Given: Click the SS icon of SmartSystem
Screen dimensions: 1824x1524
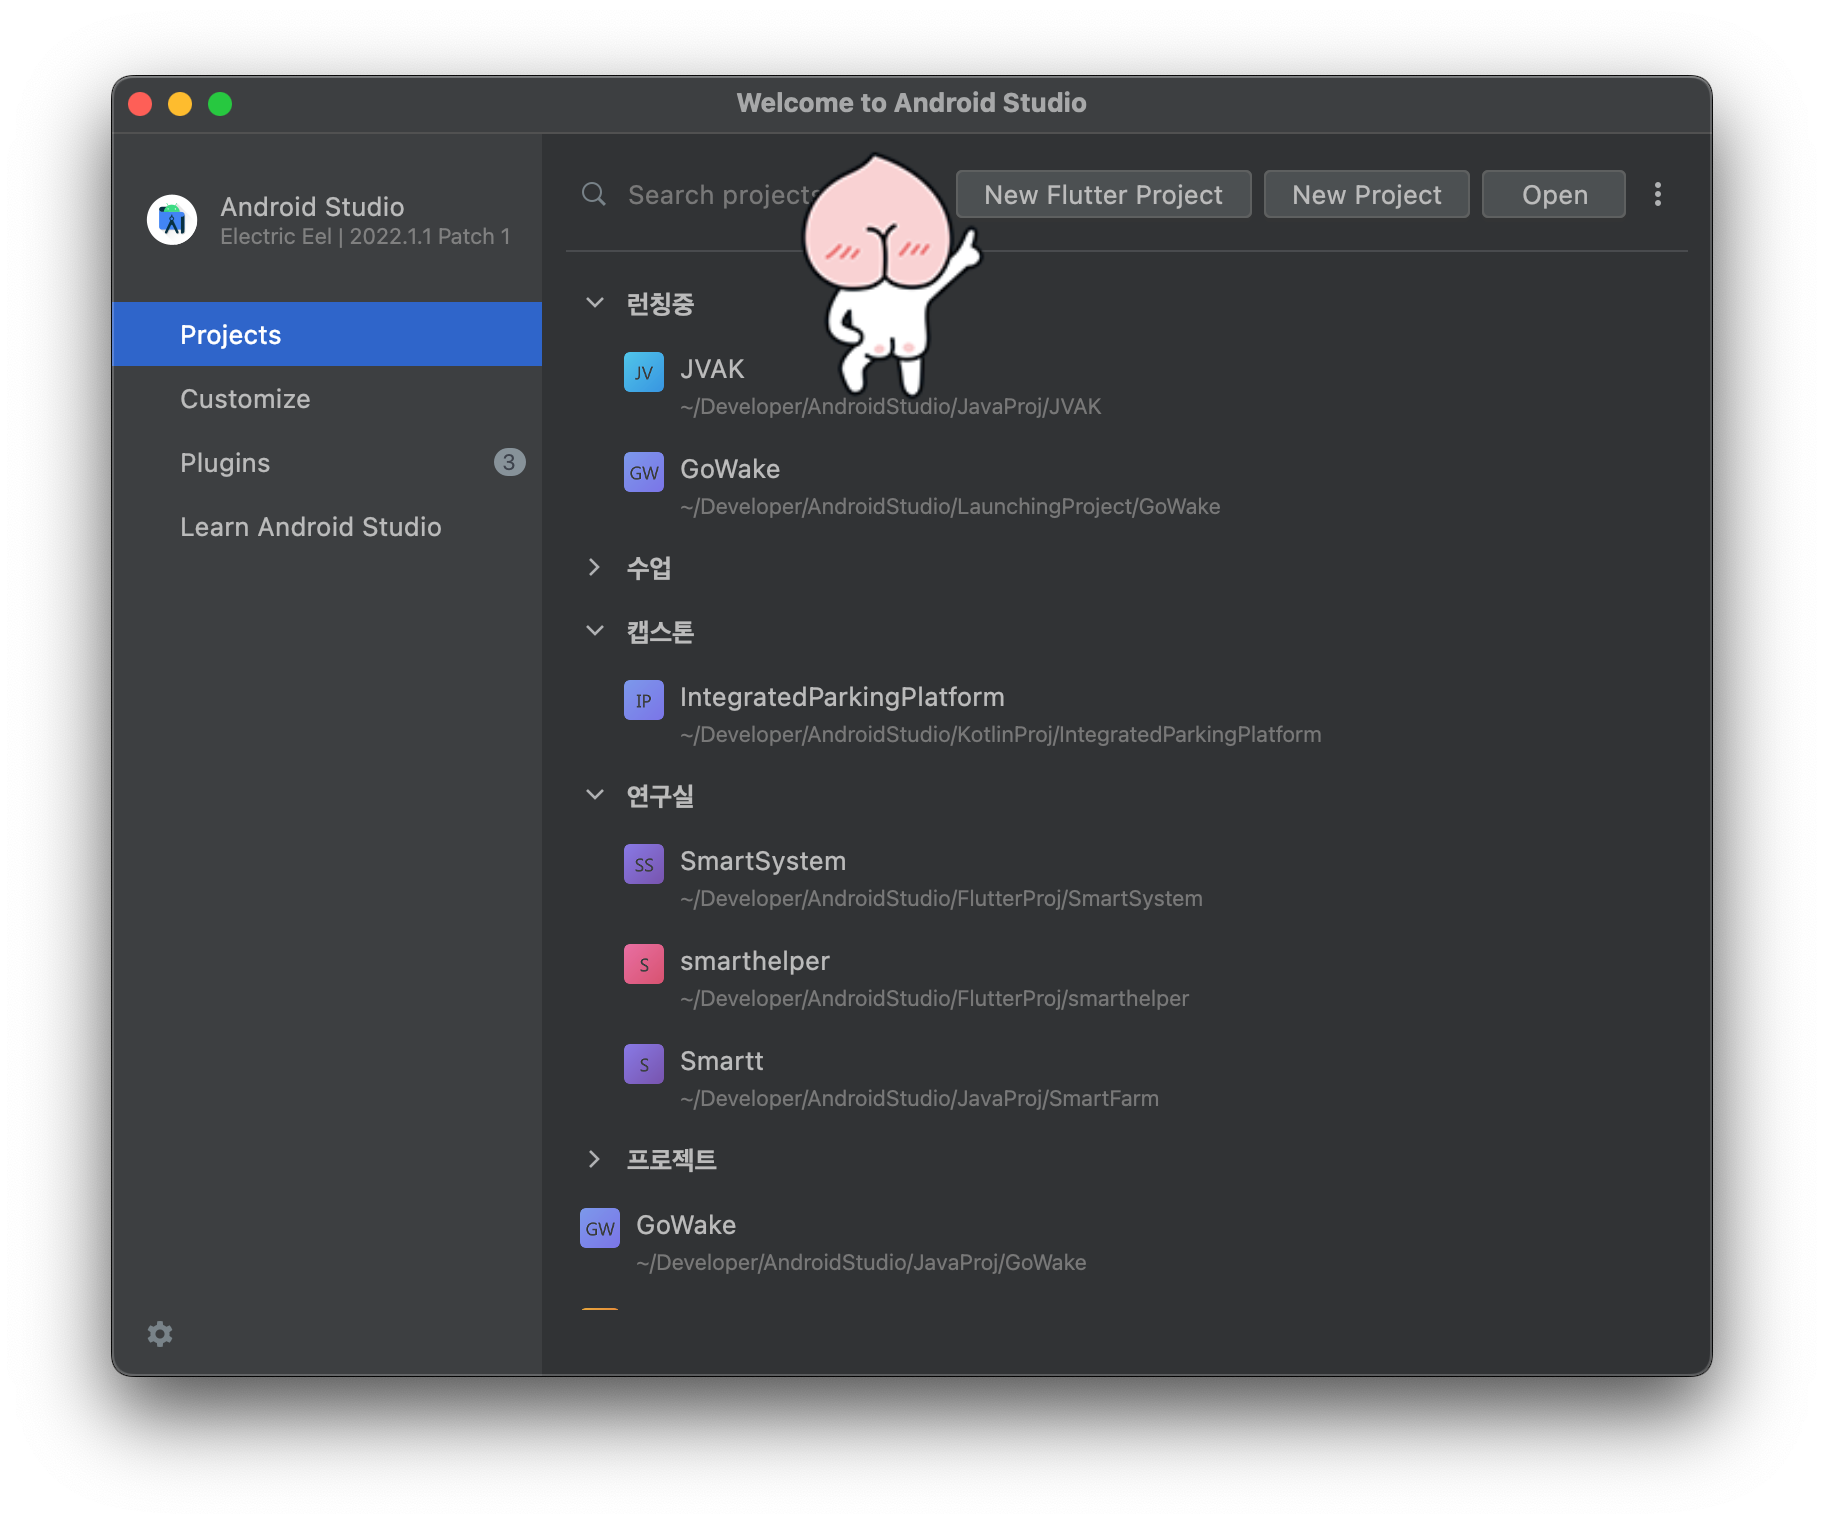Looking at the screenshot, I should [x=644, y=864].
